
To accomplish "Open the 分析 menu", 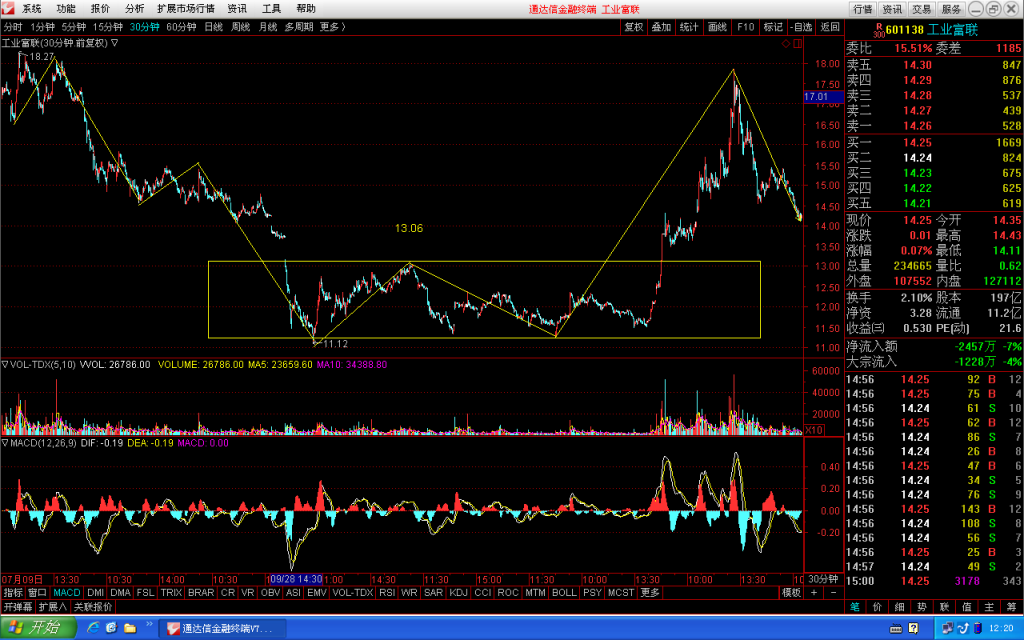I will coord(135,8).
